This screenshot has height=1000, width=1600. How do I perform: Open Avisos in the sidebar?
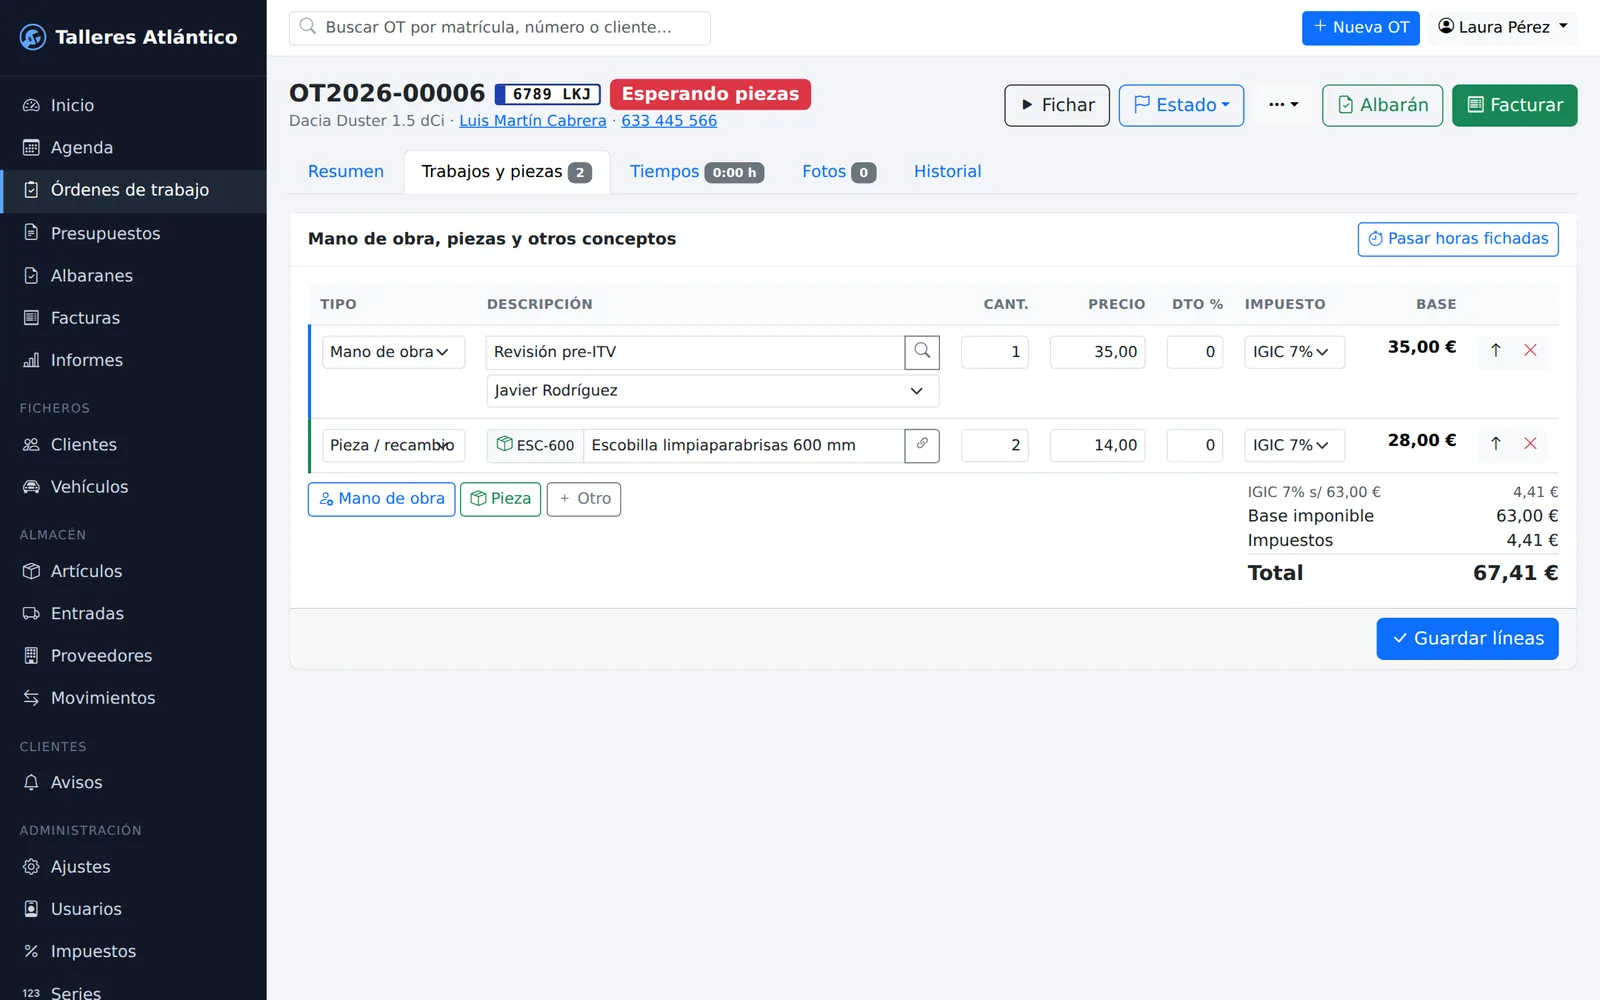click(x=133, y=783)
